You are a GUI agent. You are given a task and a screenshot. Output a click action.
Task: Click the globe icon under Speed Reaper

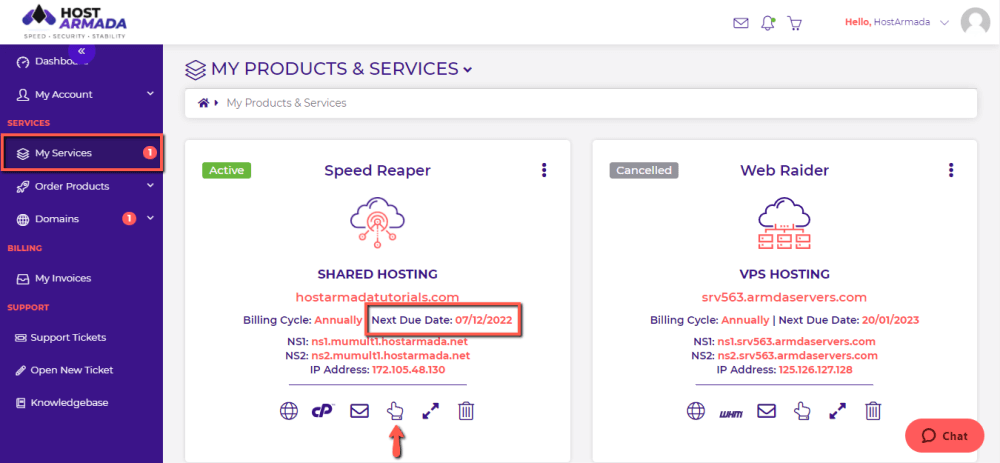289,411
